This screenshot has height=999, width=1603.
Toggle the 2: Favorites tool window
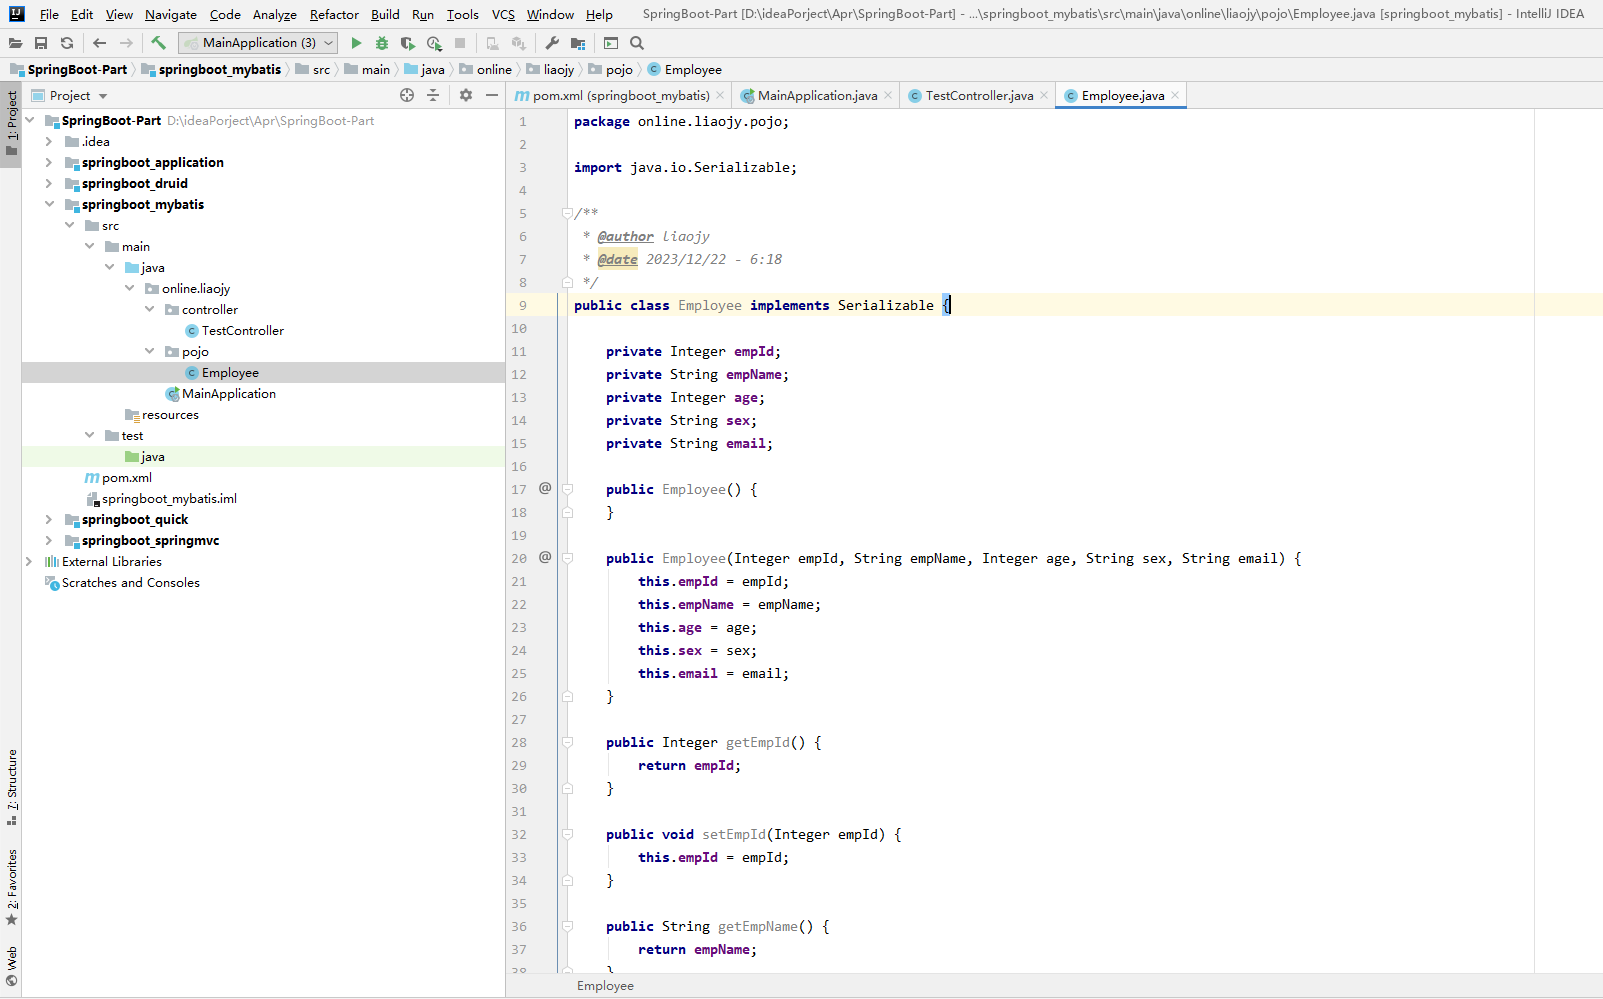(11, 887)
